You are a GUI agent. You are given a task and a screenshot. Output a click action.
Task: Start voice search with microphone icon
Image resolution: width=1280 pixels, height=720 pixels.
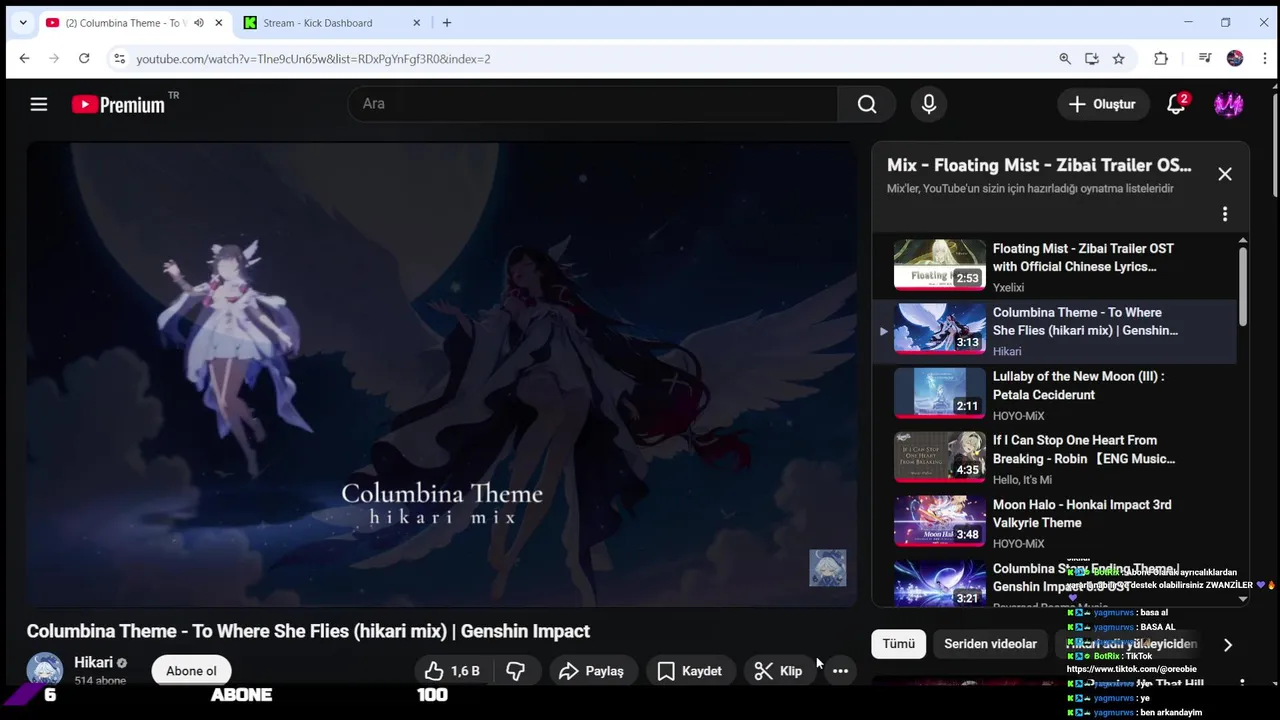(929, 104)
